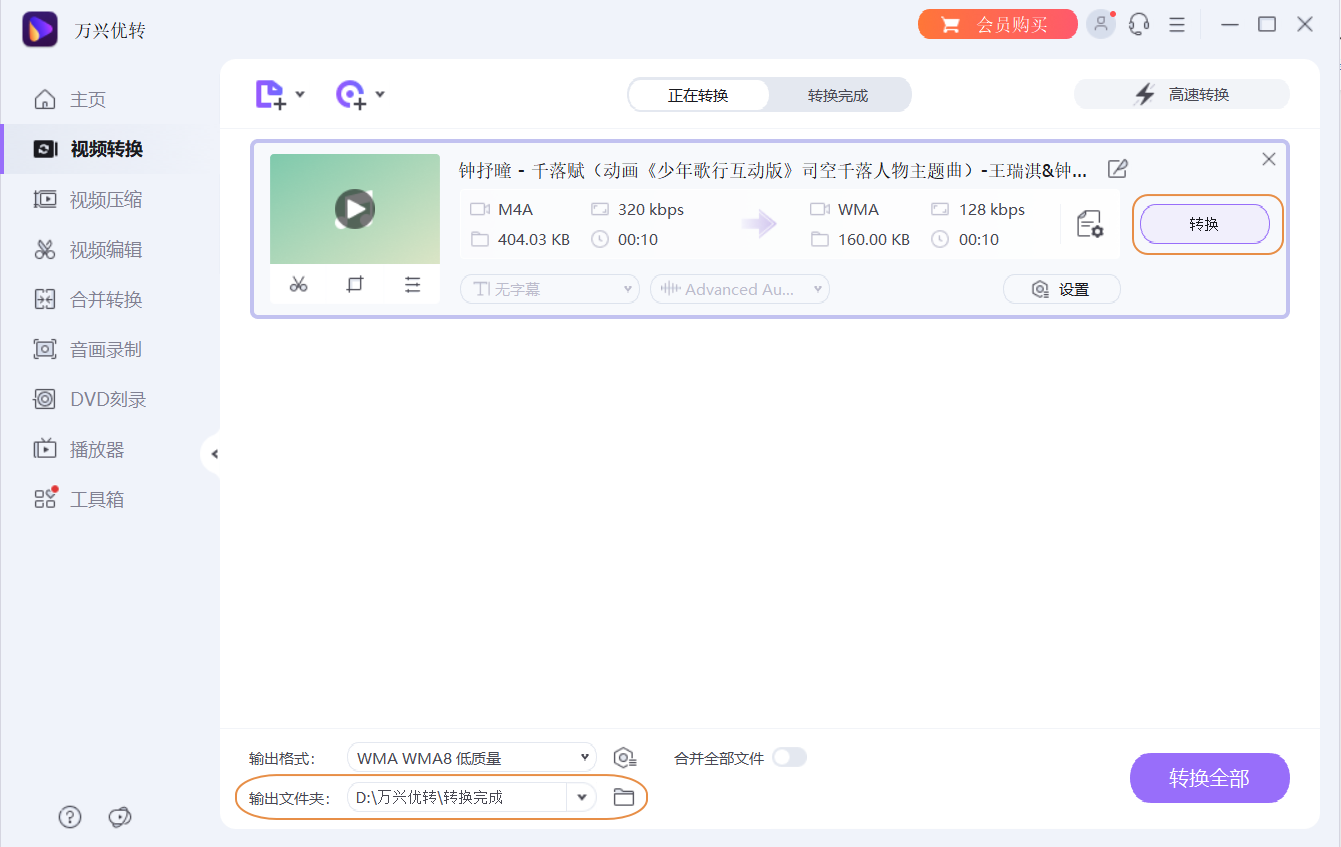The height and width of the screenshot is (847, 1341).
Task: Select the 正在转换 tab
Action: [x=698, y=94]
